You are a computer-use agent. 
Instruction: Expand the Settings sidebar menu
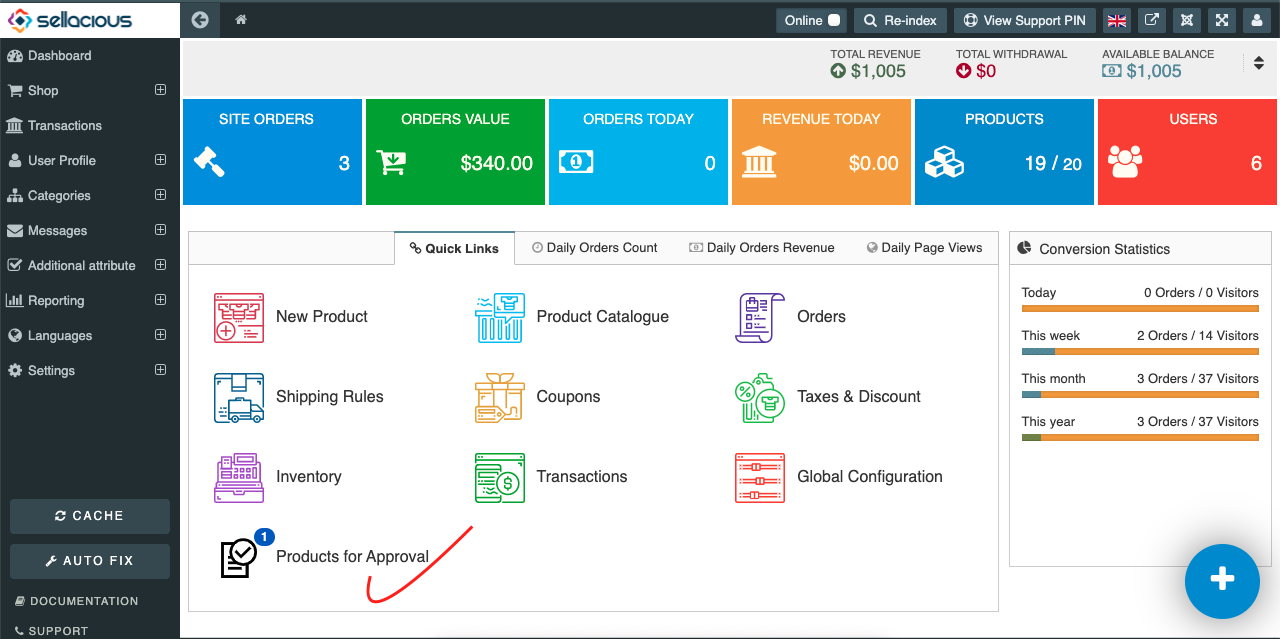pos(160,370)
